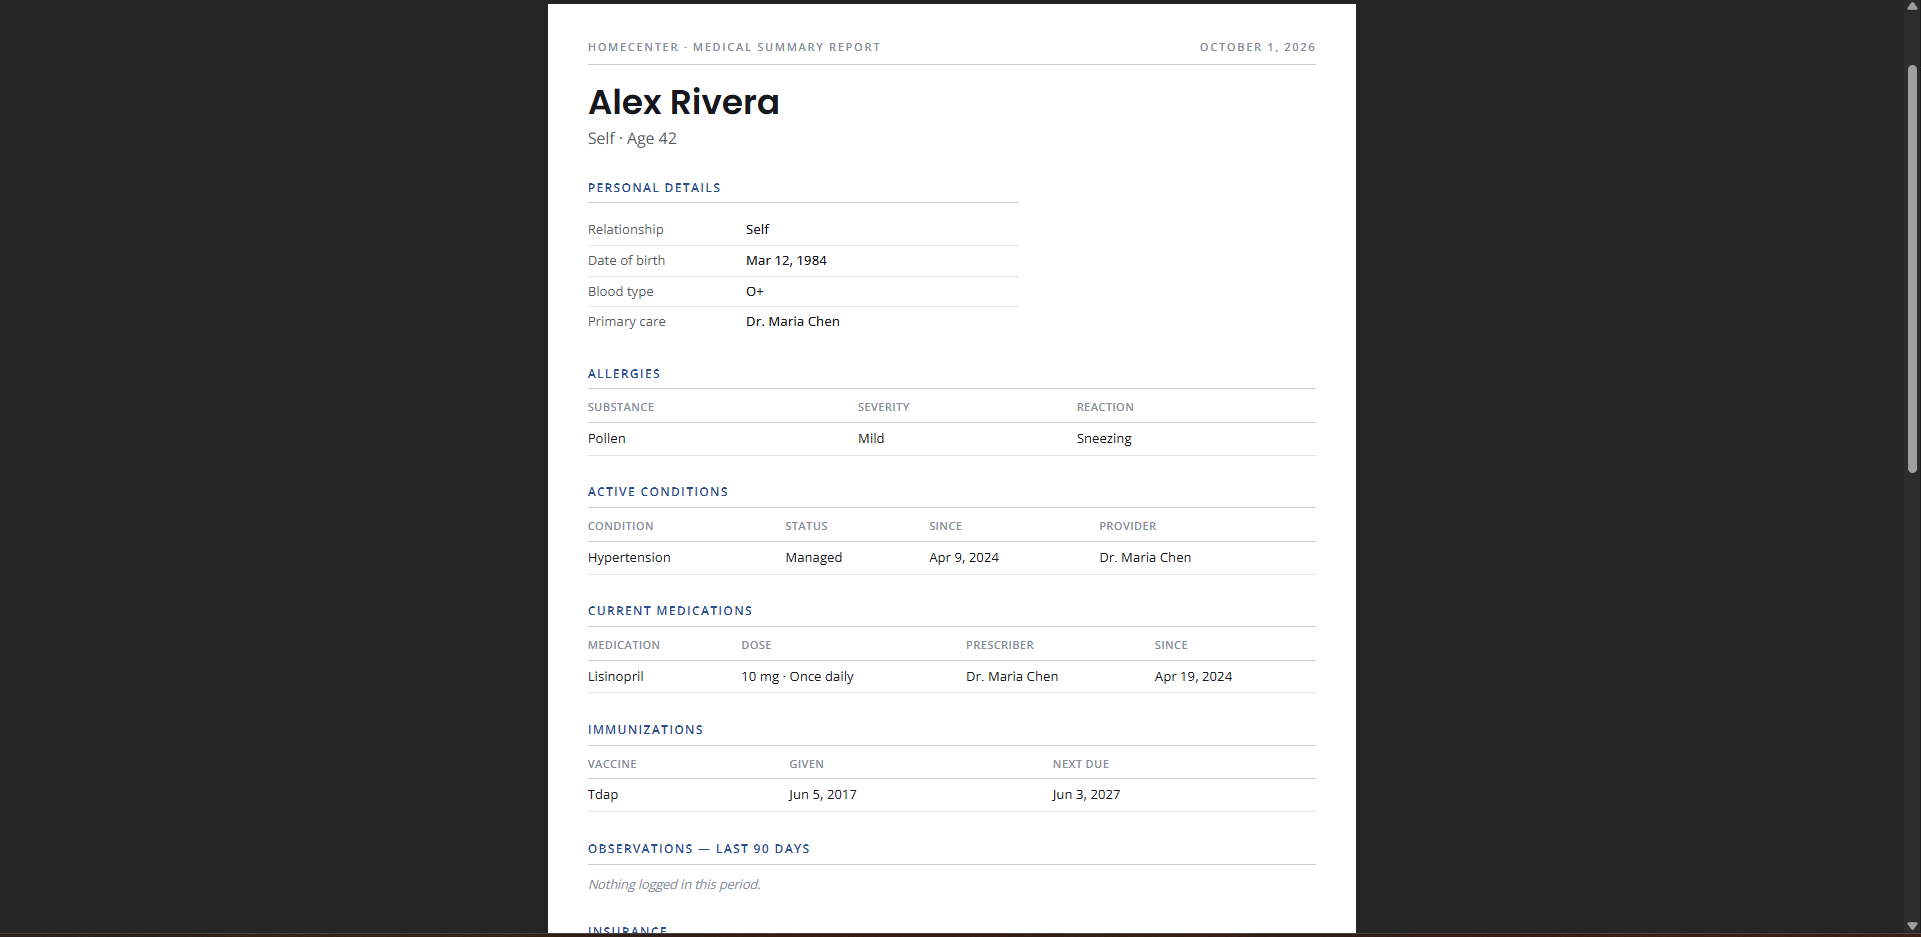Click the Alex Rivera patient name heading
This screenshot has width=1921, height=937.
click(683, 102)
